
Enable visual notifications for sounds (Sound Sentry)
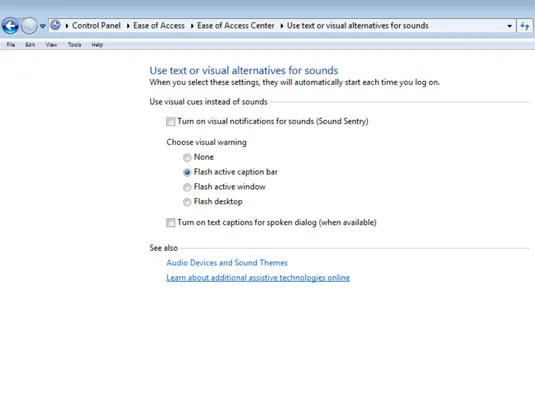(171, 122)
